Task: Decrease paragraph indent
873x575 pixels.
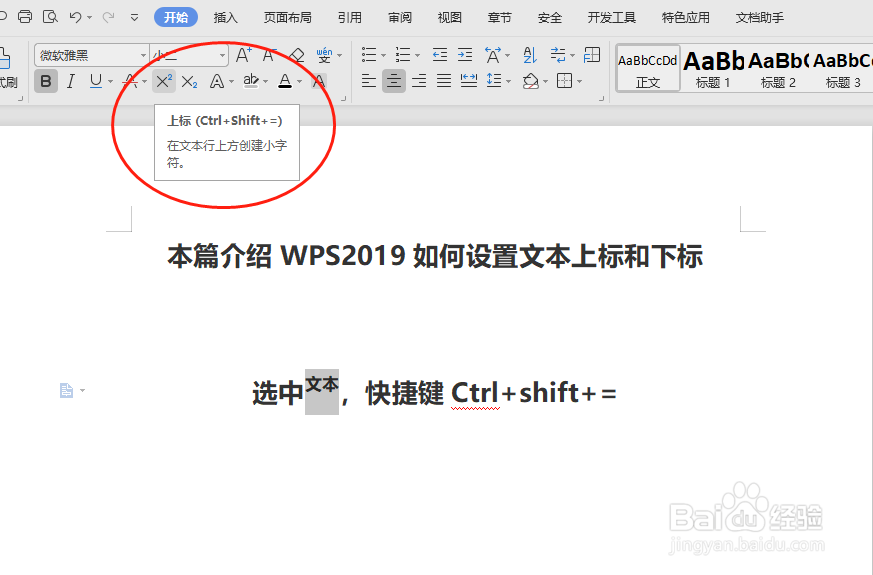Action: coord(440,55)
